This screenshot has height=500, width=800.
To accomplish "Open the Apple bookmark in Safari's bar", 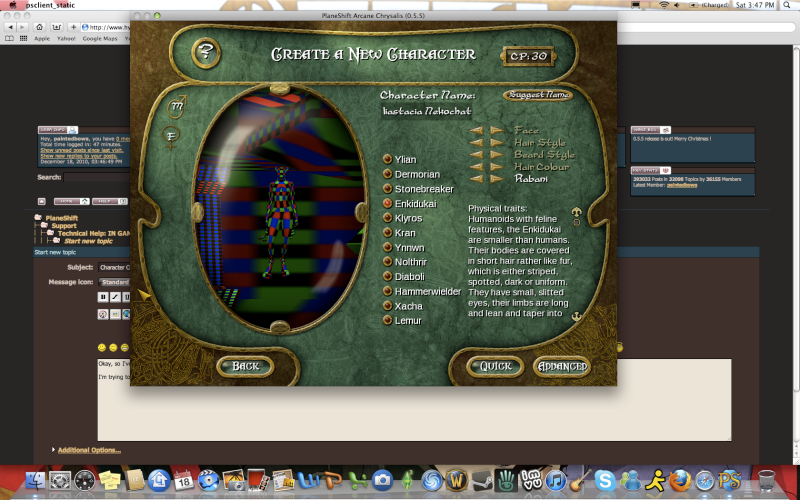I will [42, 38].
